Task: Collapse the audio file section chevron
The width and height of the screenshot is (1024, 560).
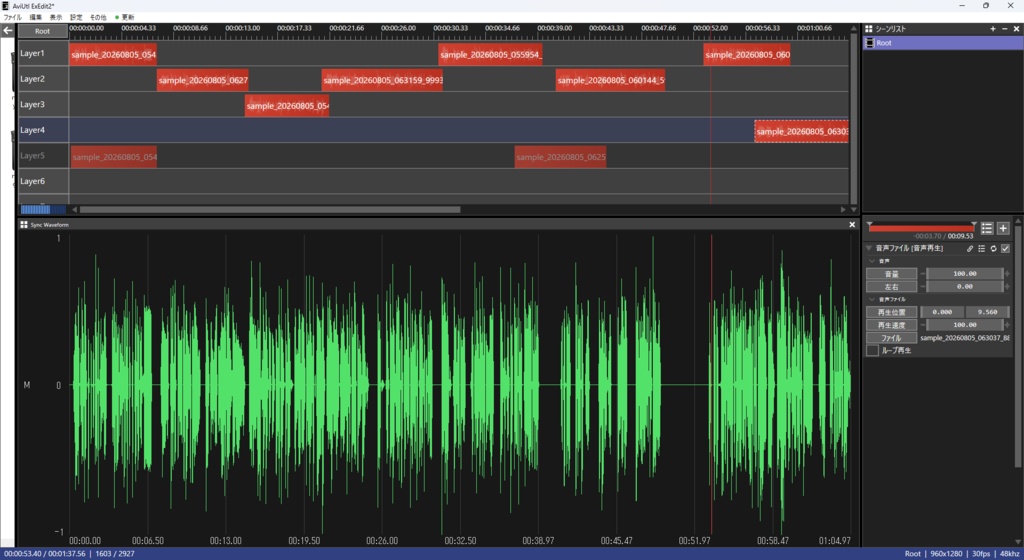Action: [x=872, y=299]
